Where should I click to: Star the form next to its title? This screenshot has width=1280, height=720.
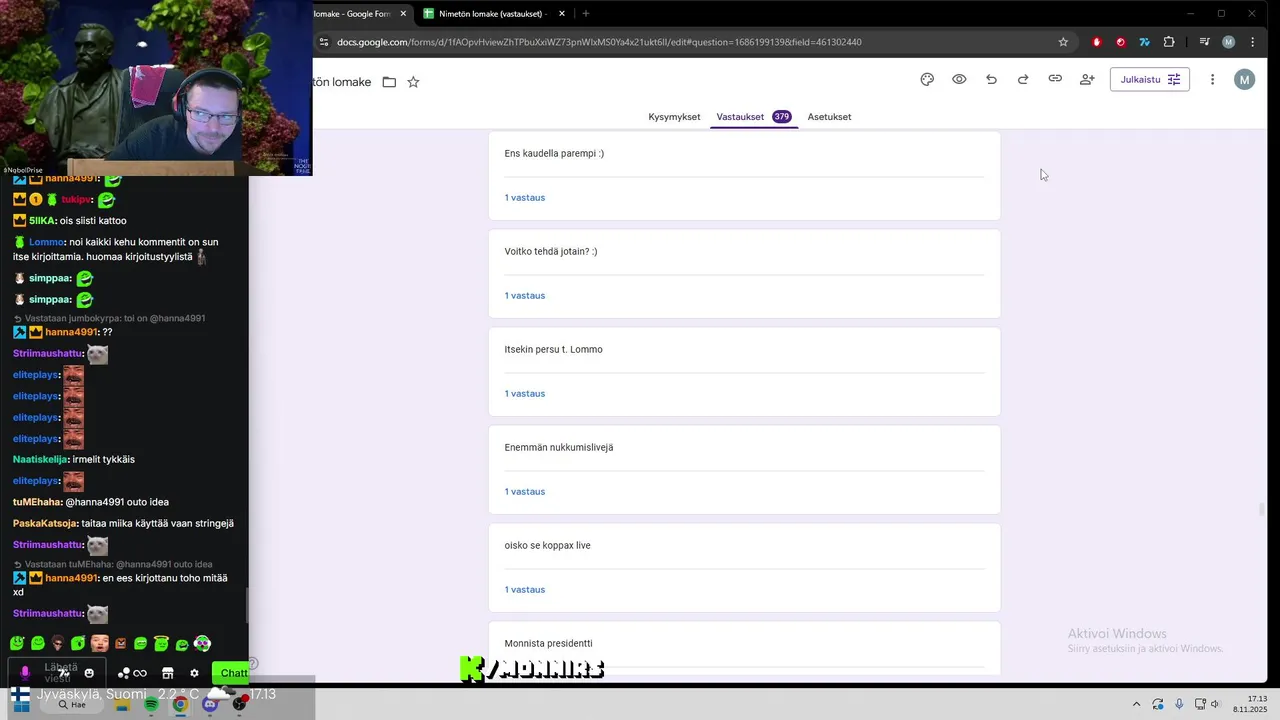coord(413,82)
